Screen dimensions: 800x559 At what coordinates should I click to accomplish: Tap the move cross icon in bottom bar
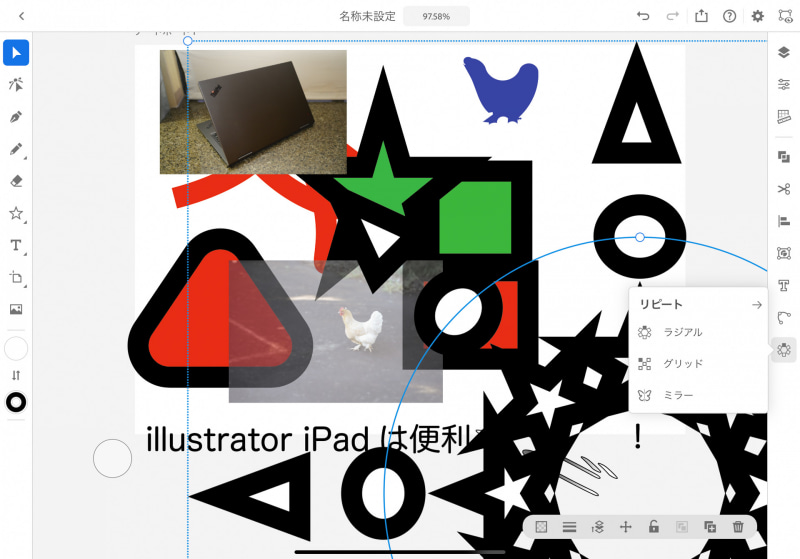(626, 527)
